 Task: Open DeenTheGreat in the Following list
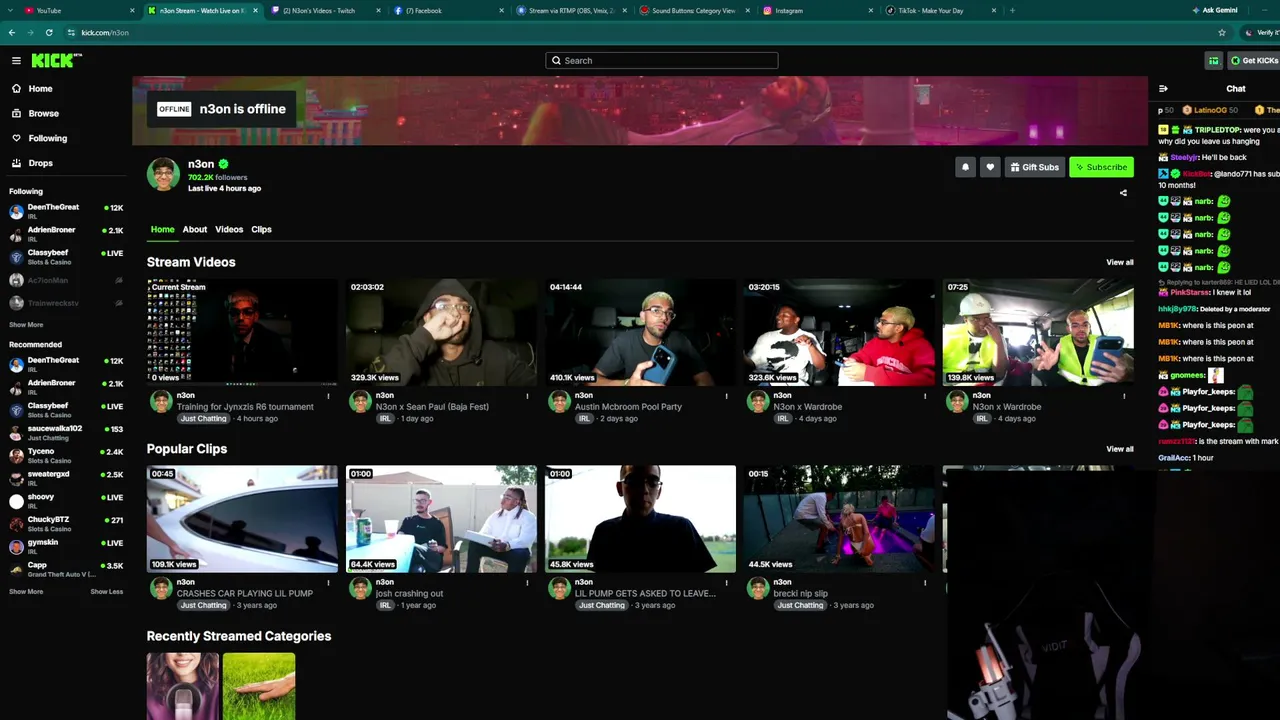[x=66, y=211]
